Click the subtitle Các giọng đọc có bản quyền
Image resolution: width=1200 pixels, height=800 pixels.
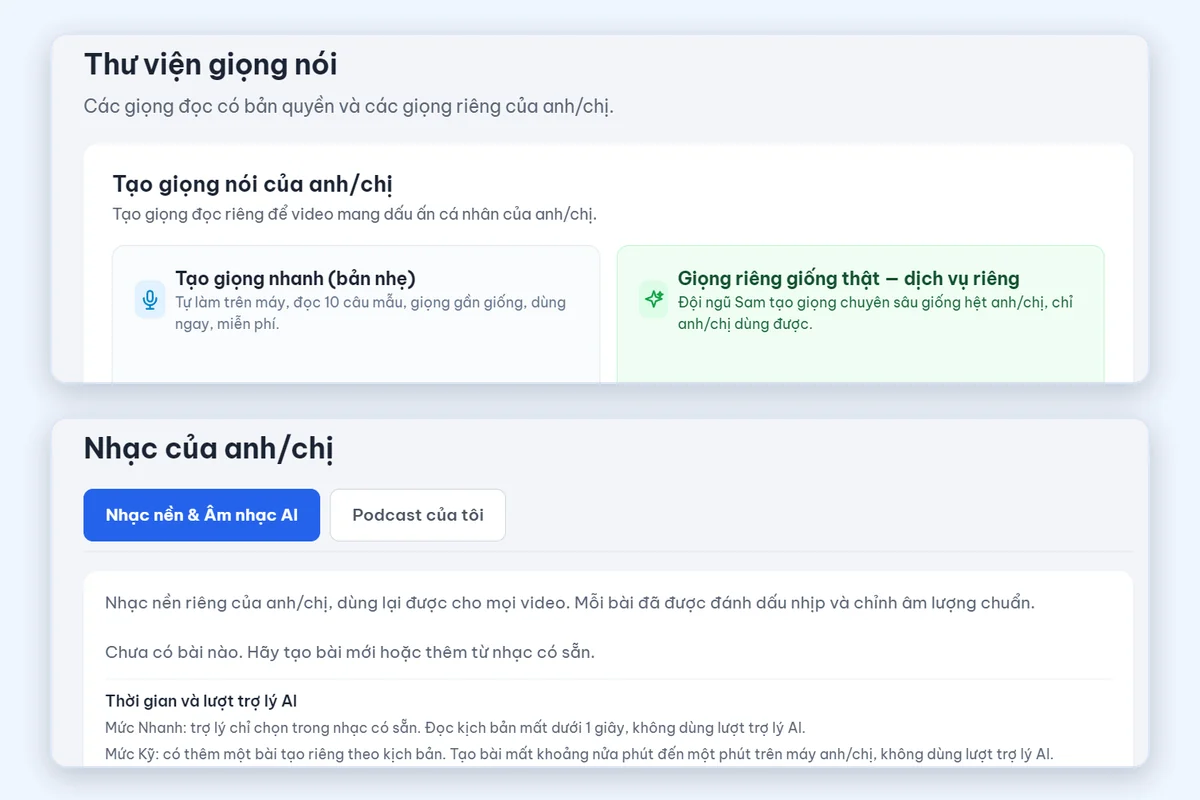[349, 106]
